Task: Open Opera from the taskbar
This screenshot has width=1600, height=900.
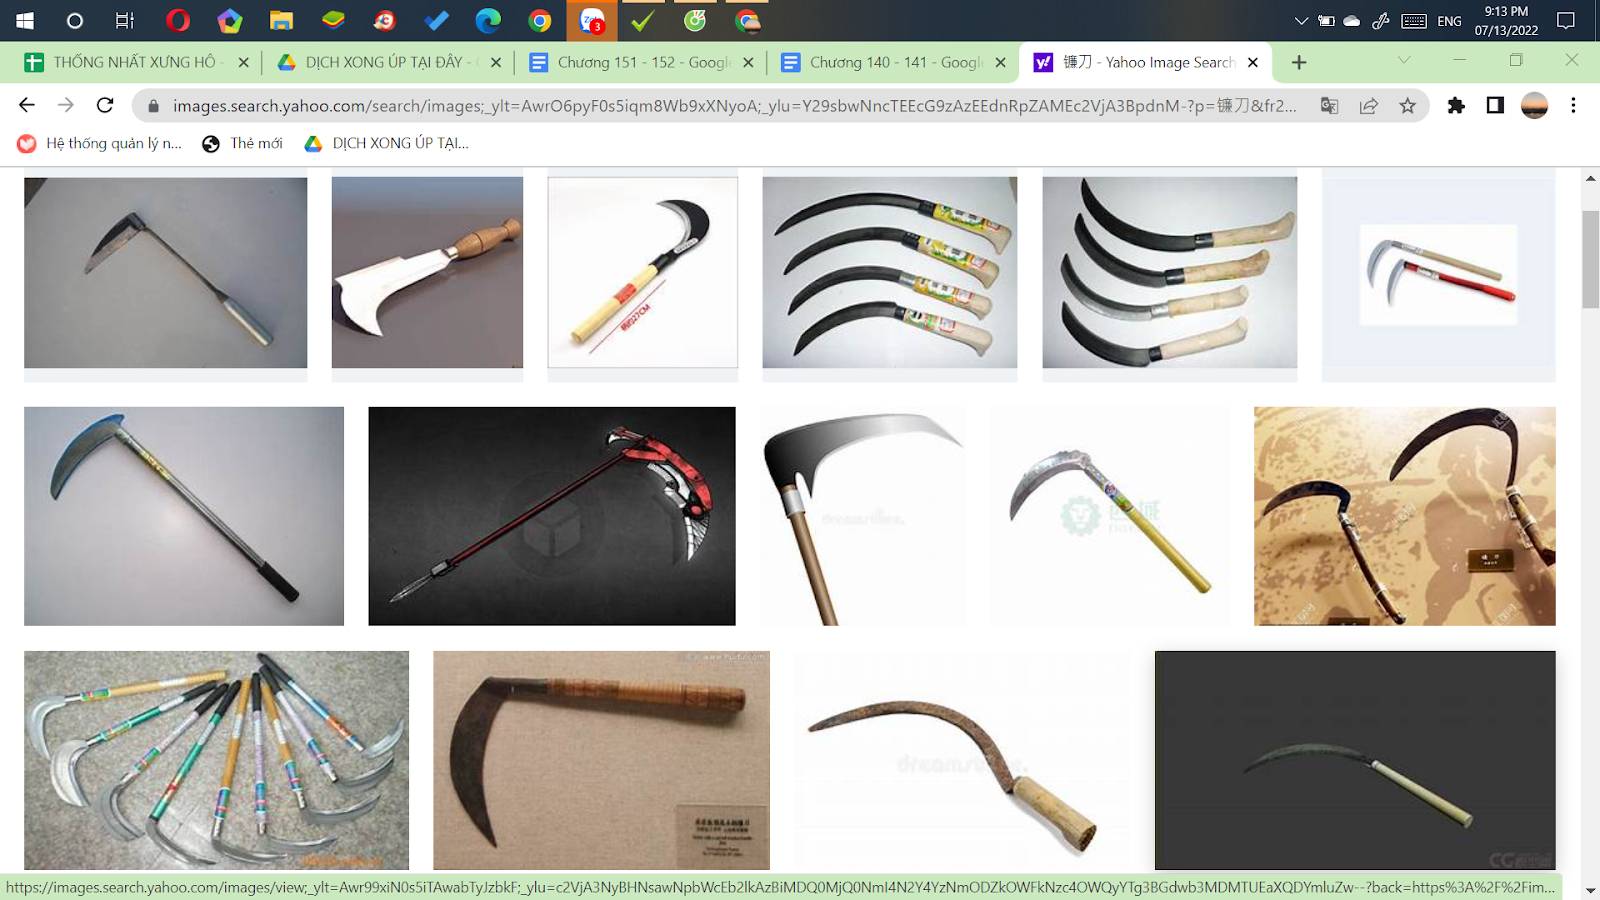Action: (178, 20)
